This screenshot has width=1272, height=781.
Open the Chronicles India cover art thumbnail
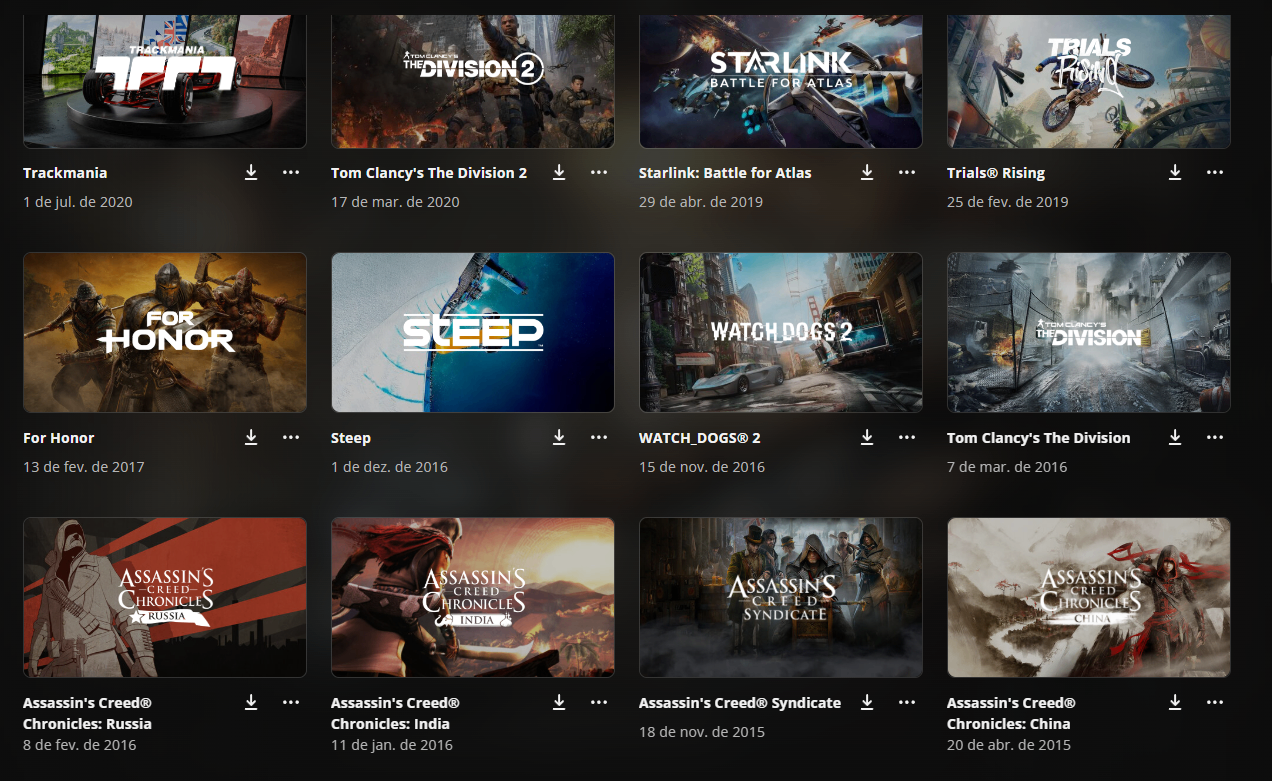473,597
